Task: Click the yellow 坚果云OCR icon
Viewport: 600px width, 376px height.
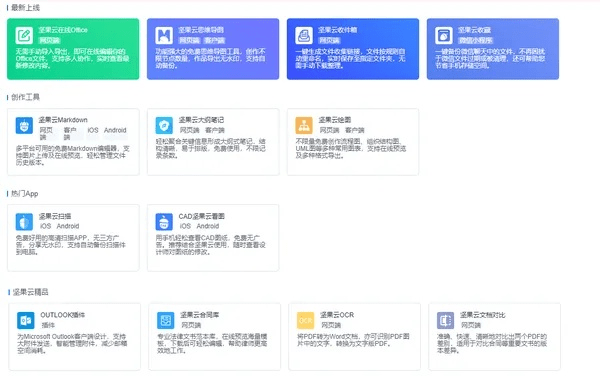Action: point(306,321)
